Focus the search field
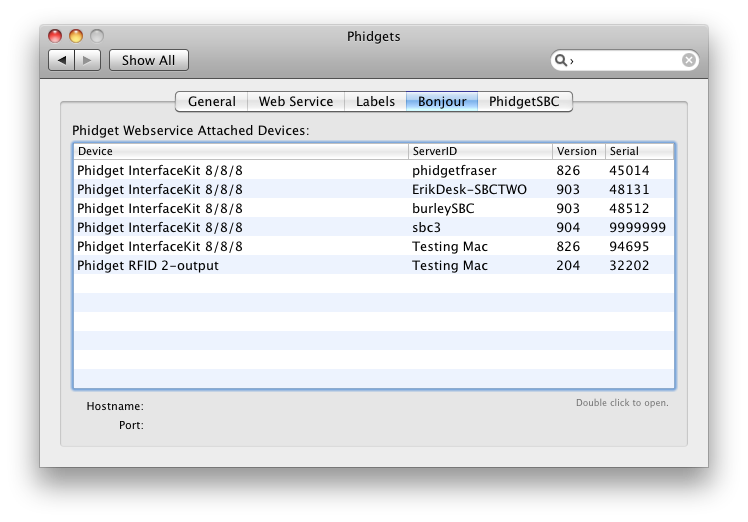 (625, 60)
